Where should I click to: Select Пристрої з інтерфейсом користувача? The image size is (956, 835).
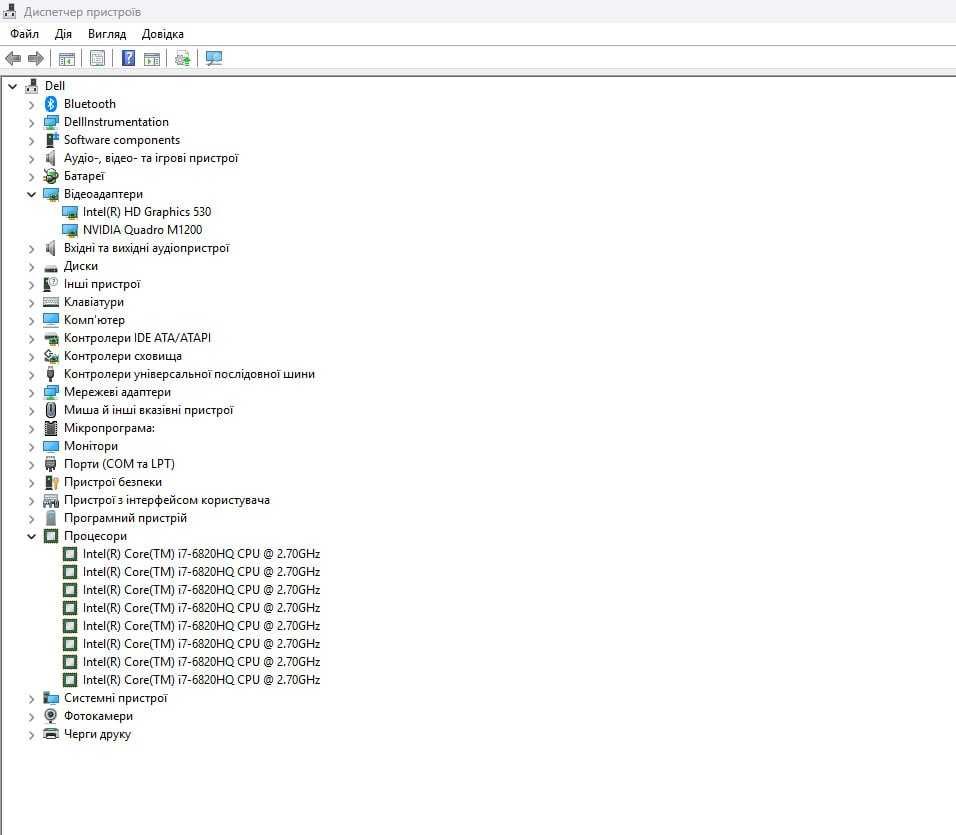pos(166,500)
